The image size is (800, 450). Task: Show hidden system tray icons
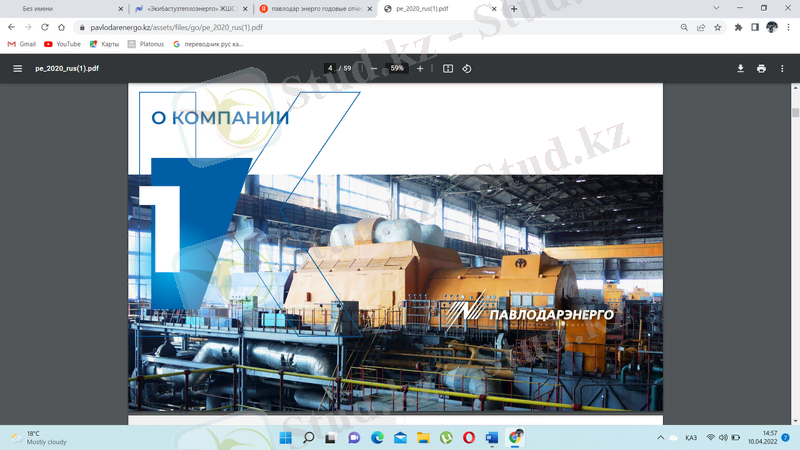click(x=661, y=438)
